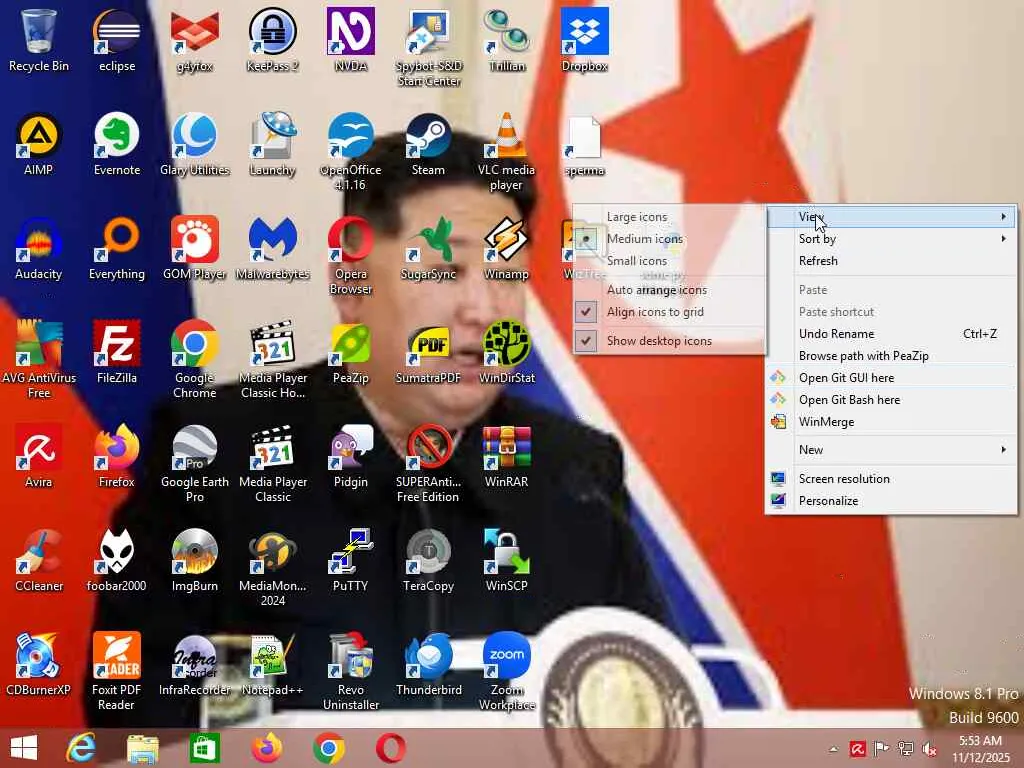The width and height of the screenshot is (1024, 768).
Task: Select Browse path with PeaZip
Action: [891, 357]
